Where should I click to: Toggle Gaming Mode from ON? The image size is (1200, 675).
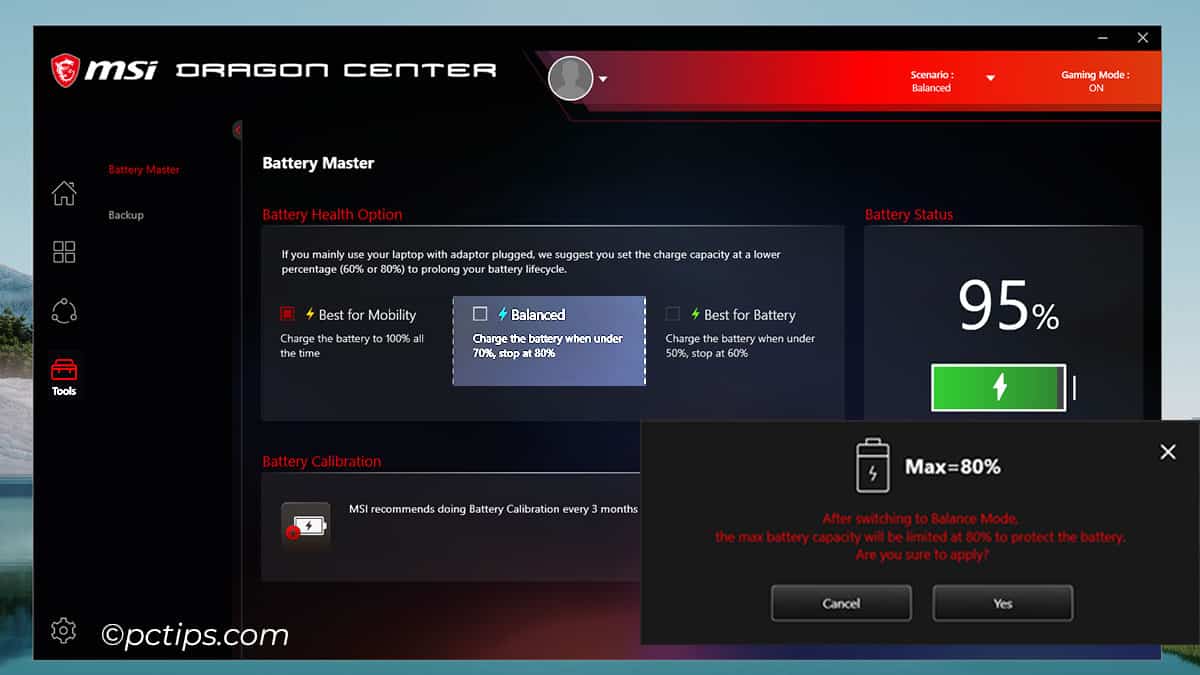1095,81
